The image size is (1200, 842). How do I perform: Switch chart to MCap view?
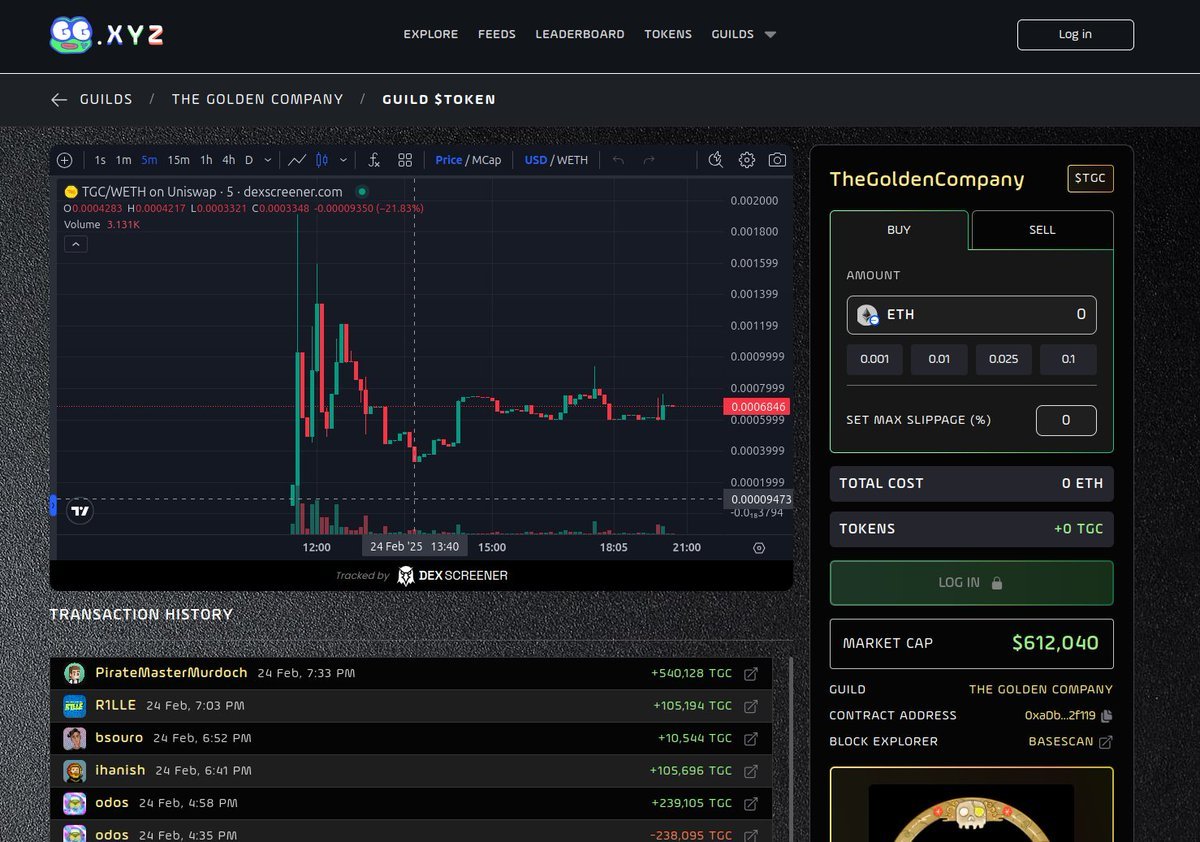click(486, 160)
